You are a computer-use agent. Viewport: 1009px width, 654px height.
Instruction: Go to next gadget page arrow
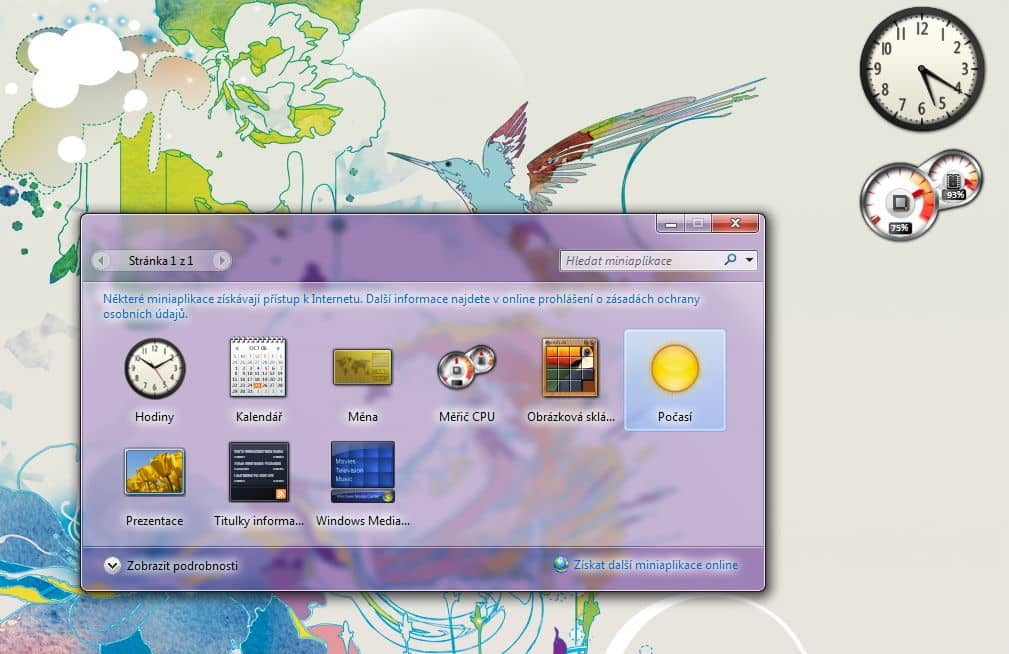(221, 261)
